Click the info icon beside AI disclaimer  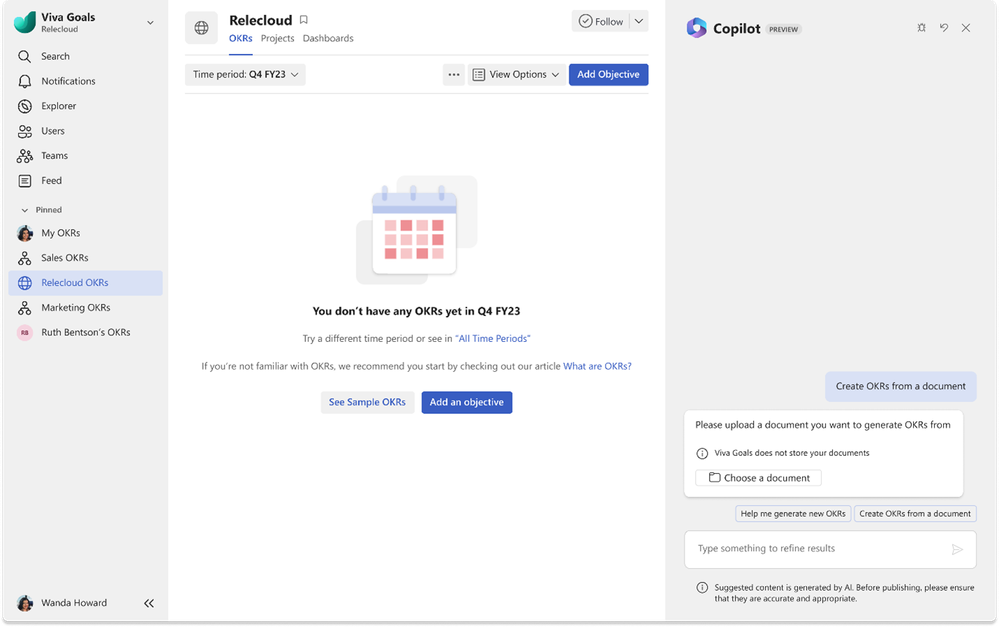[x=702, y=587]
